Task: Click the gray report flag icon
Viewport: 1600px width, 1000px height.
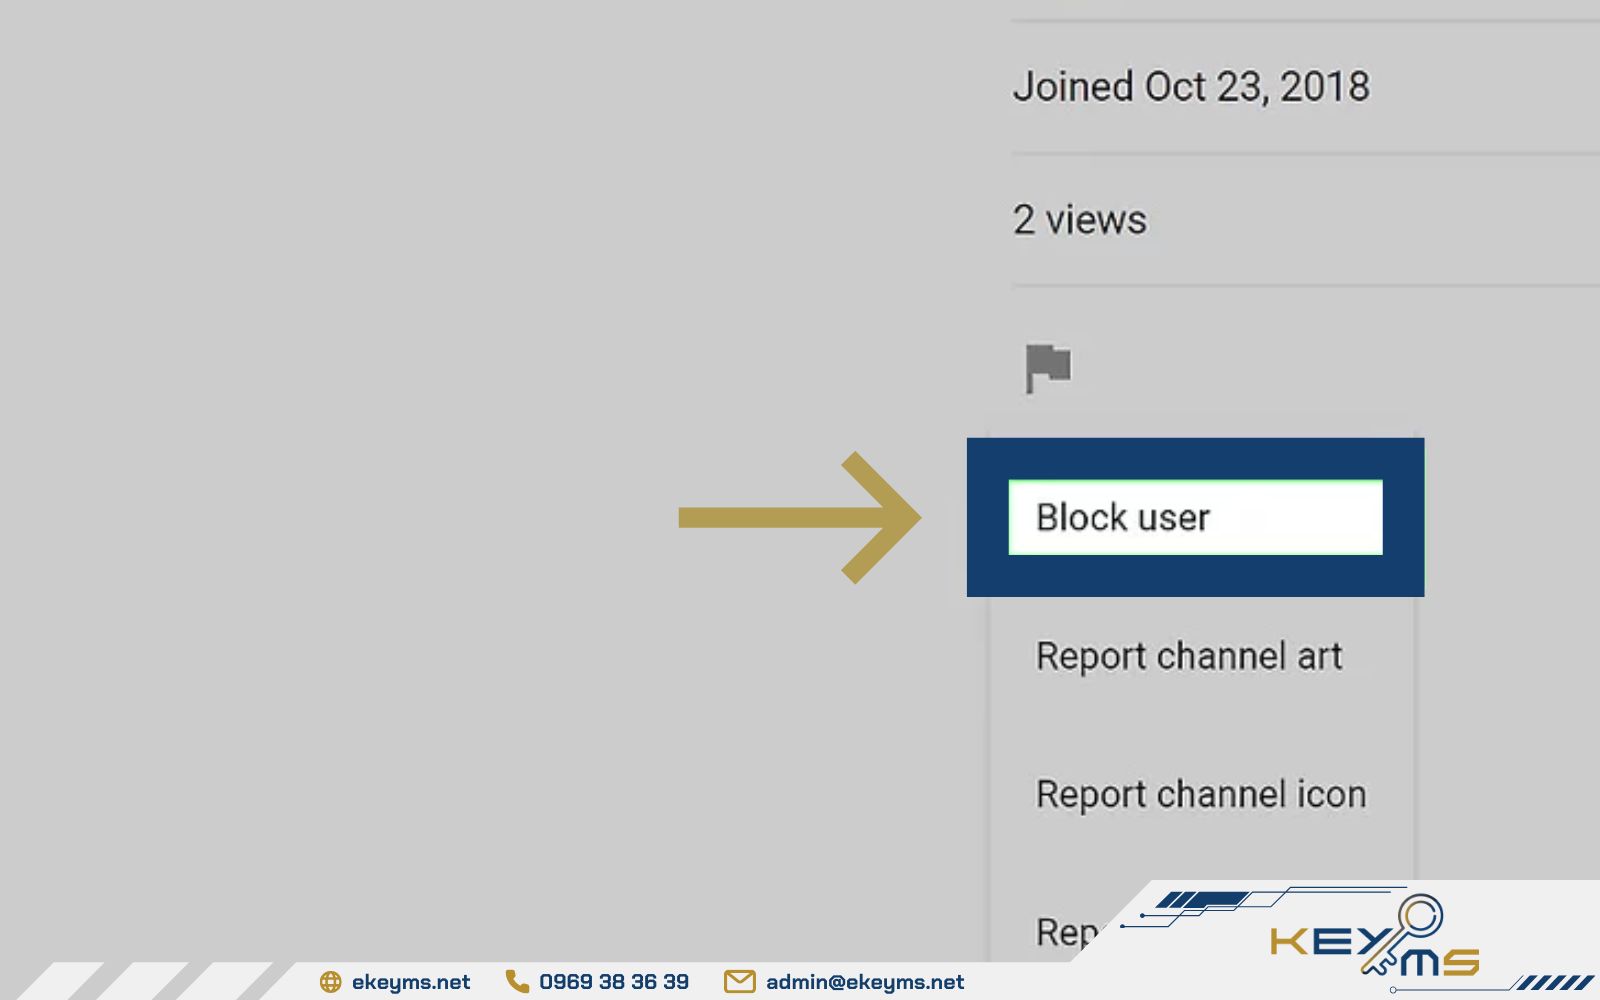Action: pos(1048,367)
